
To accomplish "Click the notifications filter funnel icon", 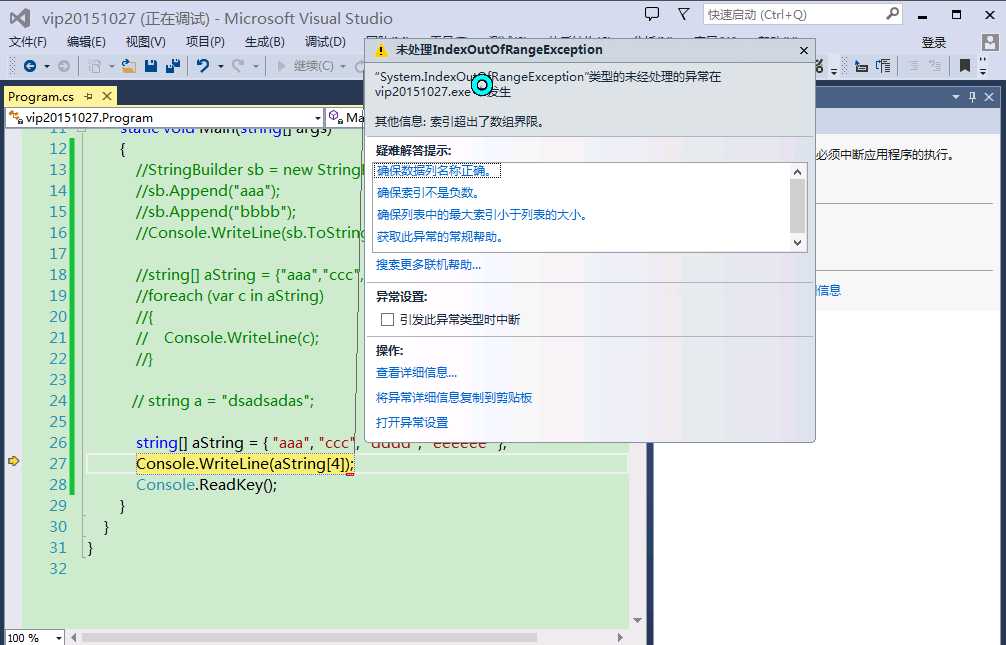I will [x=684, y=13].
